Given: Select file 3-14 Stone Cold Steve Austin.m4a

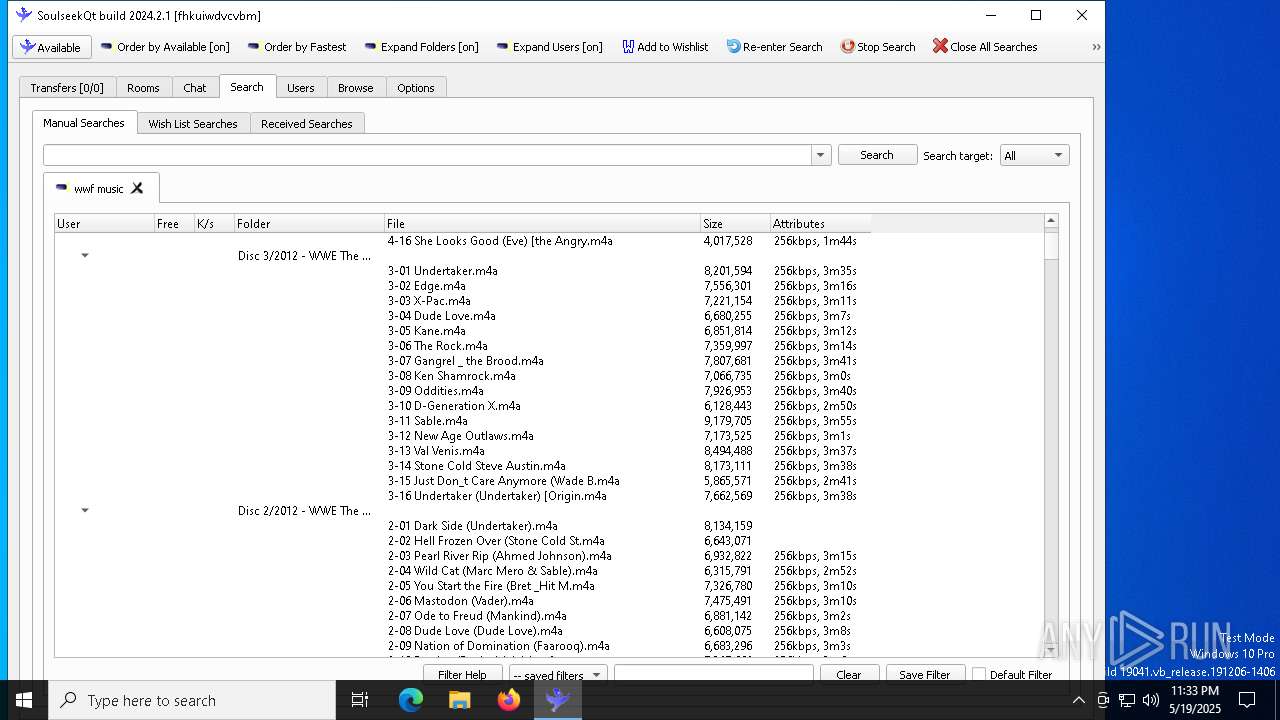Looking at the screenshot, I should click(x=477, y=466).
